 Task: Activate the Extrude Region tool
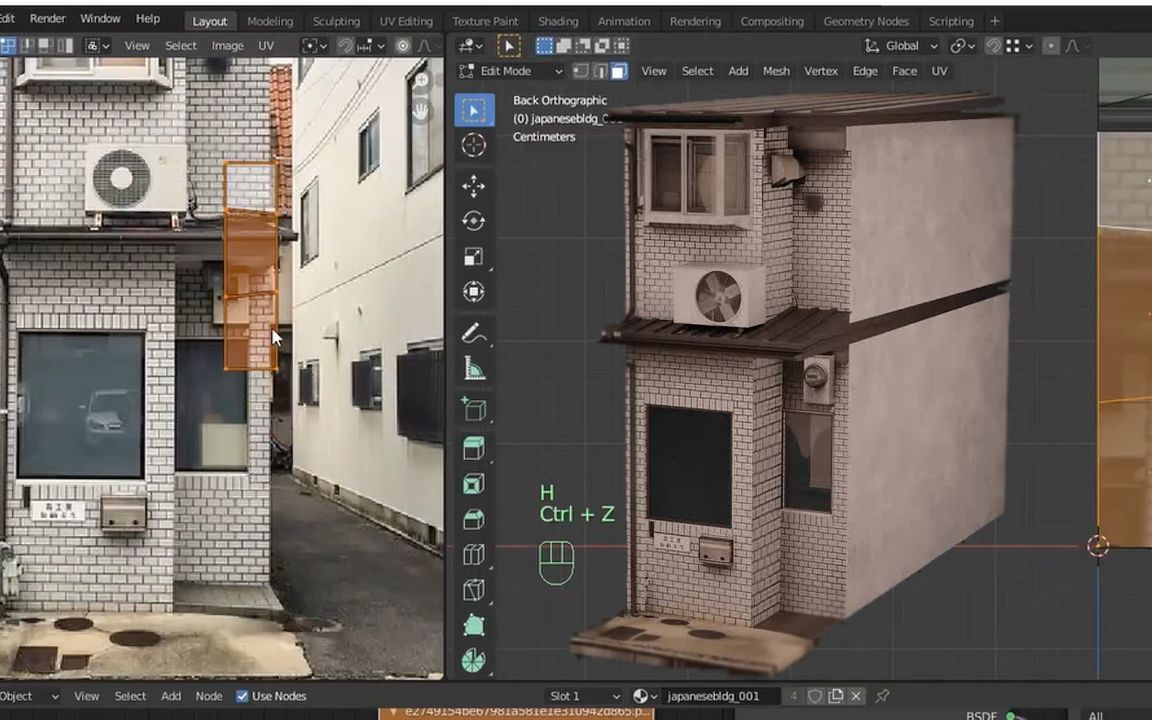474,448
